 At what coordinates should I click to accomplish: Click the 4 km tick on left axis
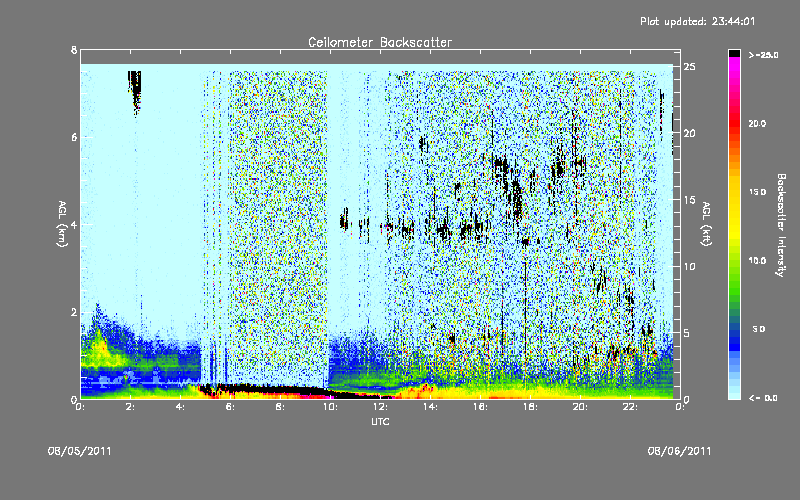[x=74, y=224]
